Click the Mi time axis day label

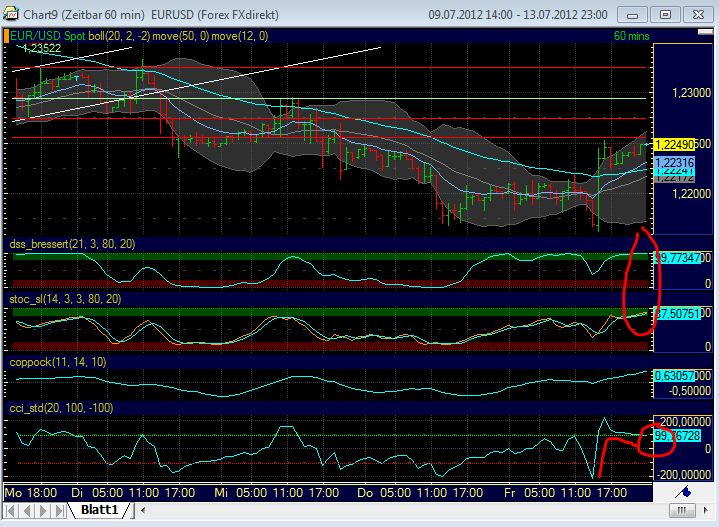click(x=221, y=493)
